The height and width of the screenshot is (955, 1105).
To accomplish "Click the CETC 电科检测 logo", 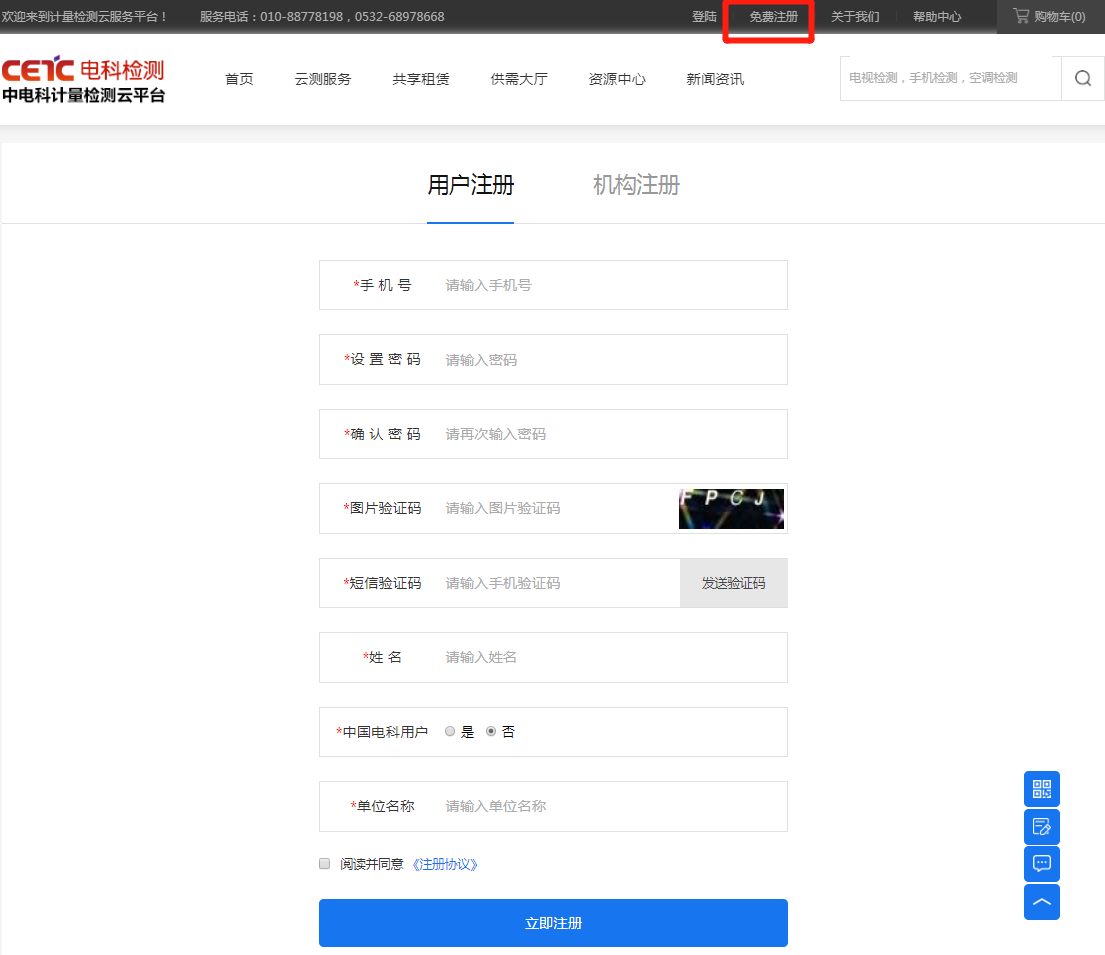I will coord(83,80).
